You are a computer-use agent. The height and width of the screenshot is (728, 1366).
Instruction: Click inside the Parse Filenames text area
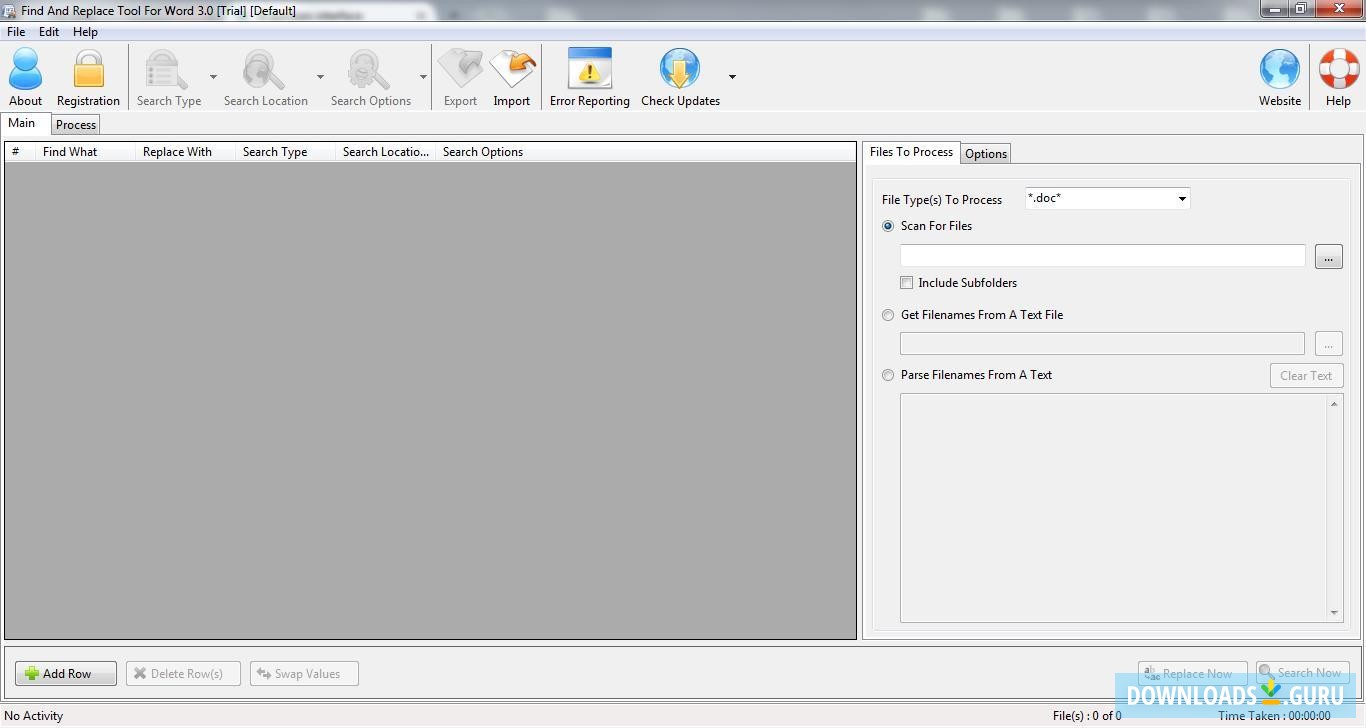(x=1113, y=508)
